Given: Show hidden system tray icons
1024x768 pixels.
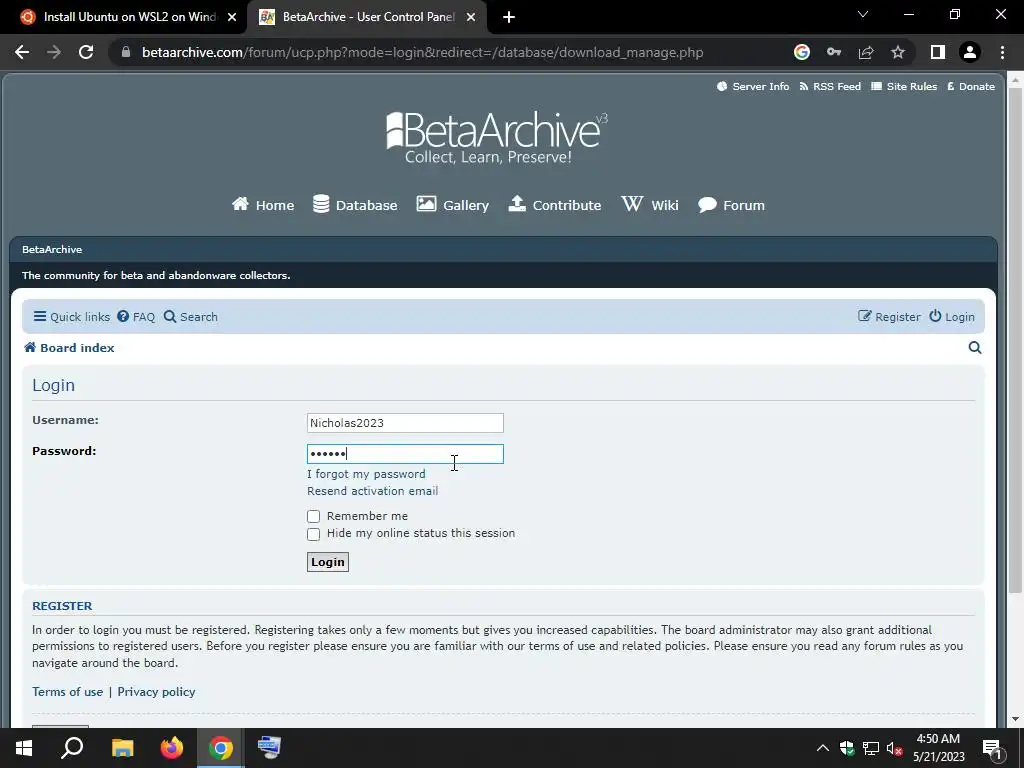Looking at the screenshot, I should click(x=823, y=748).
